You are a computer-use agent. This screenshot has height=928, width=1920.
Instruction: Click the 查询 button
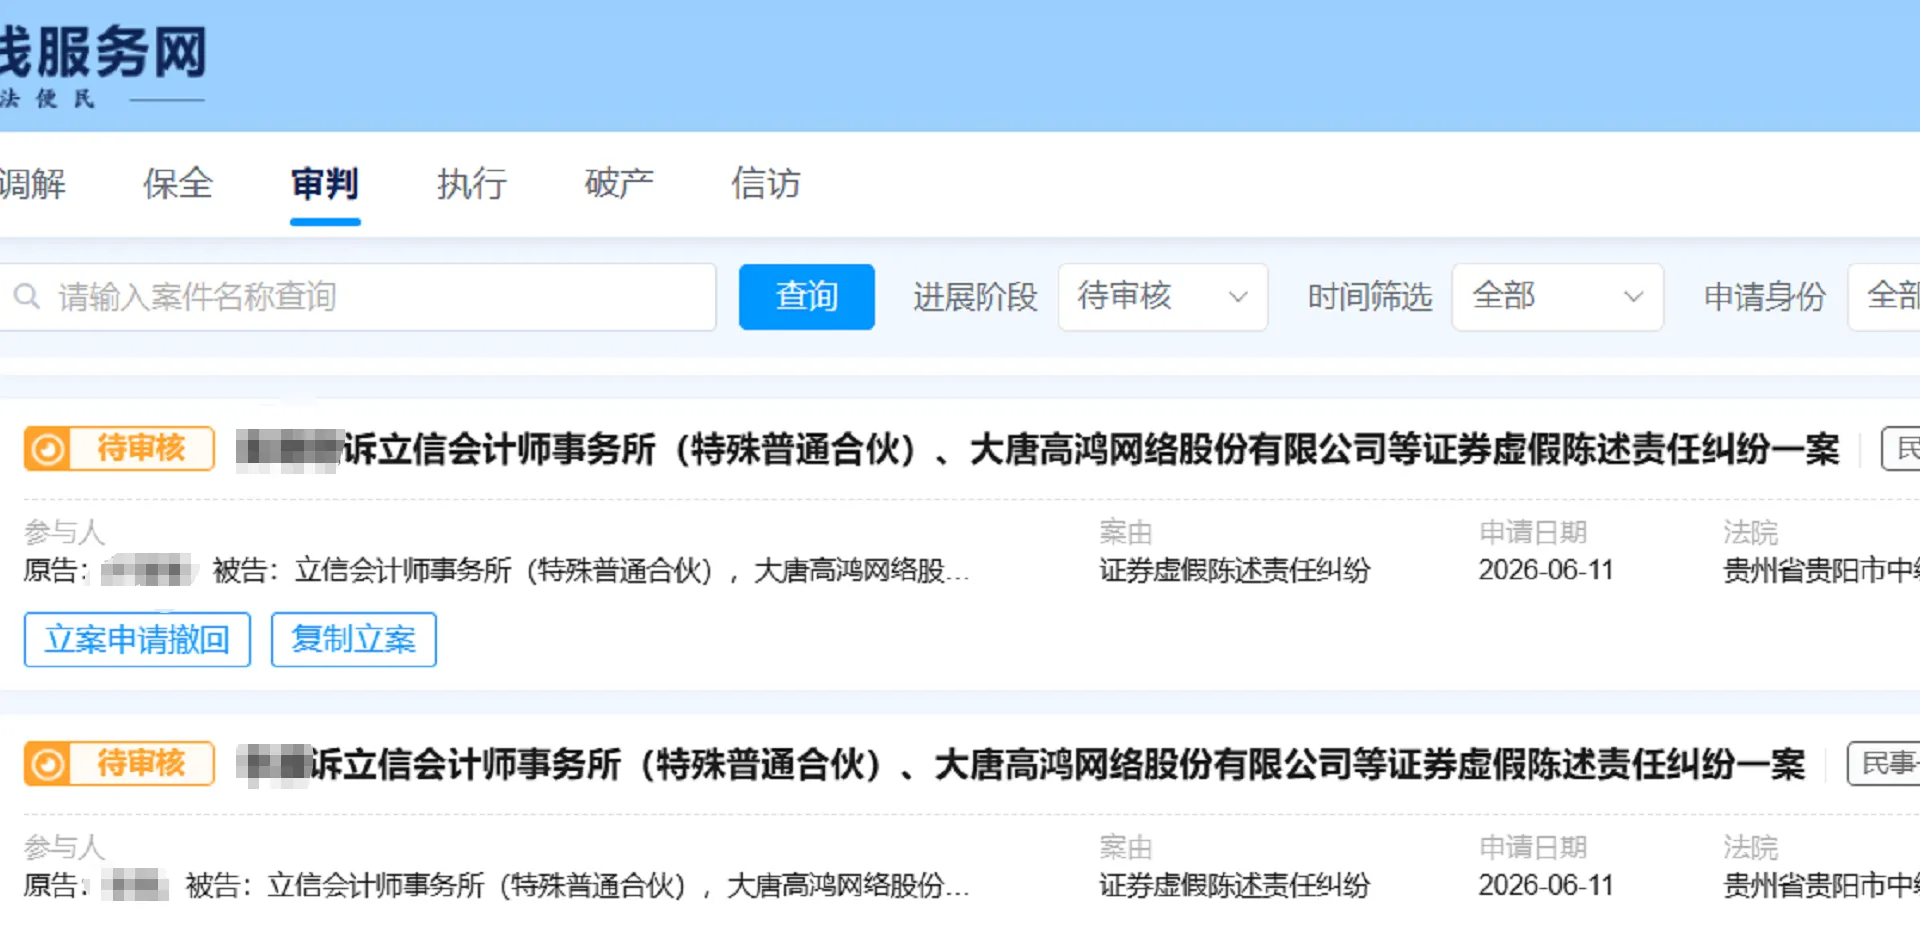tap(807, 297)
